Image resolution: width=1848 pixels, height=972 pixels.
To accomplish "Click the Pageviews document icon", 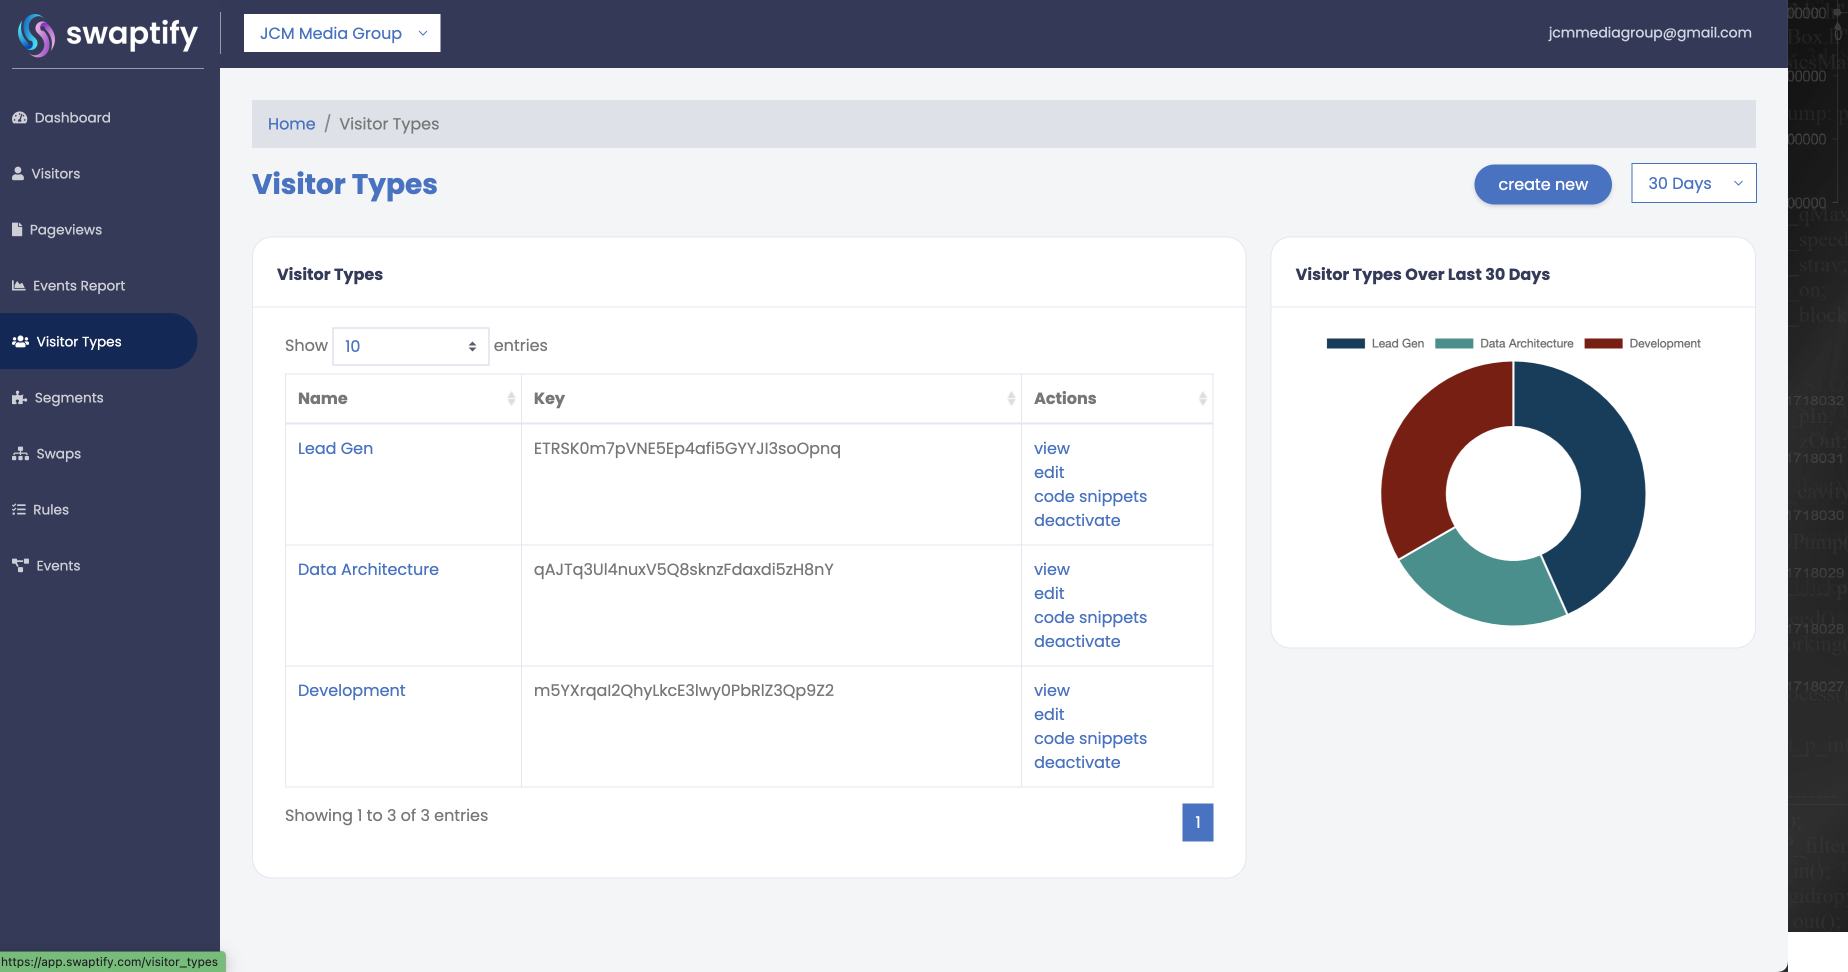I will point(17,230).
